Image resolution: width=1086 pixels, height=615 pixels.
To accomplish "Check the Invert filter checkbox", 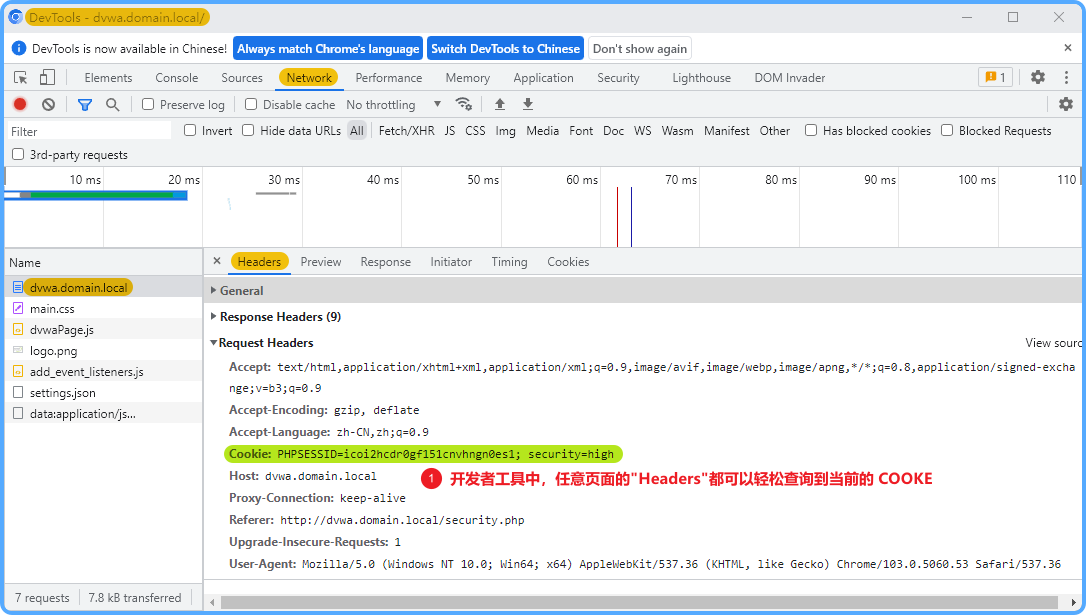I will [x=190, y=130].
